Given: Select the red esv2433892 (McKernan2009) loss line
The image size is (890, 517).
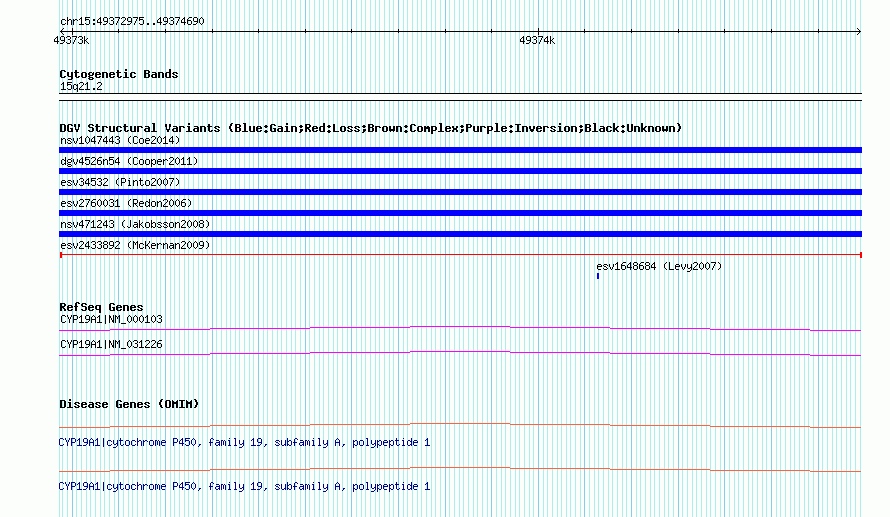Looking at the screenshot, I should point(460,255).
